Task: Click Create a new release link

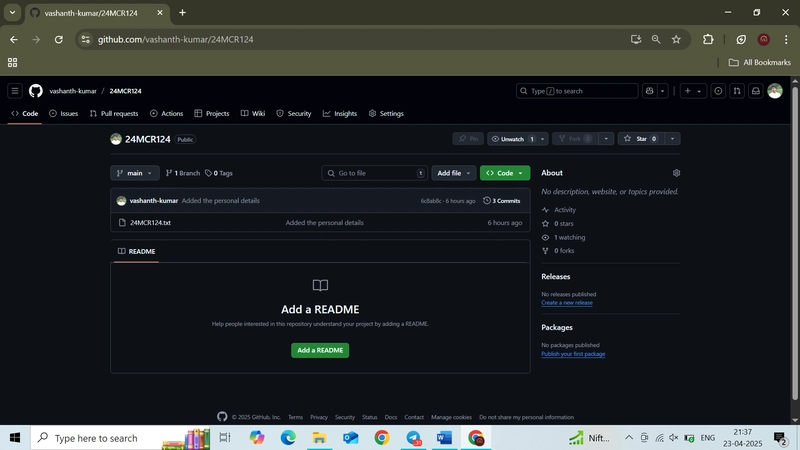Action: (x=567, y=303)
